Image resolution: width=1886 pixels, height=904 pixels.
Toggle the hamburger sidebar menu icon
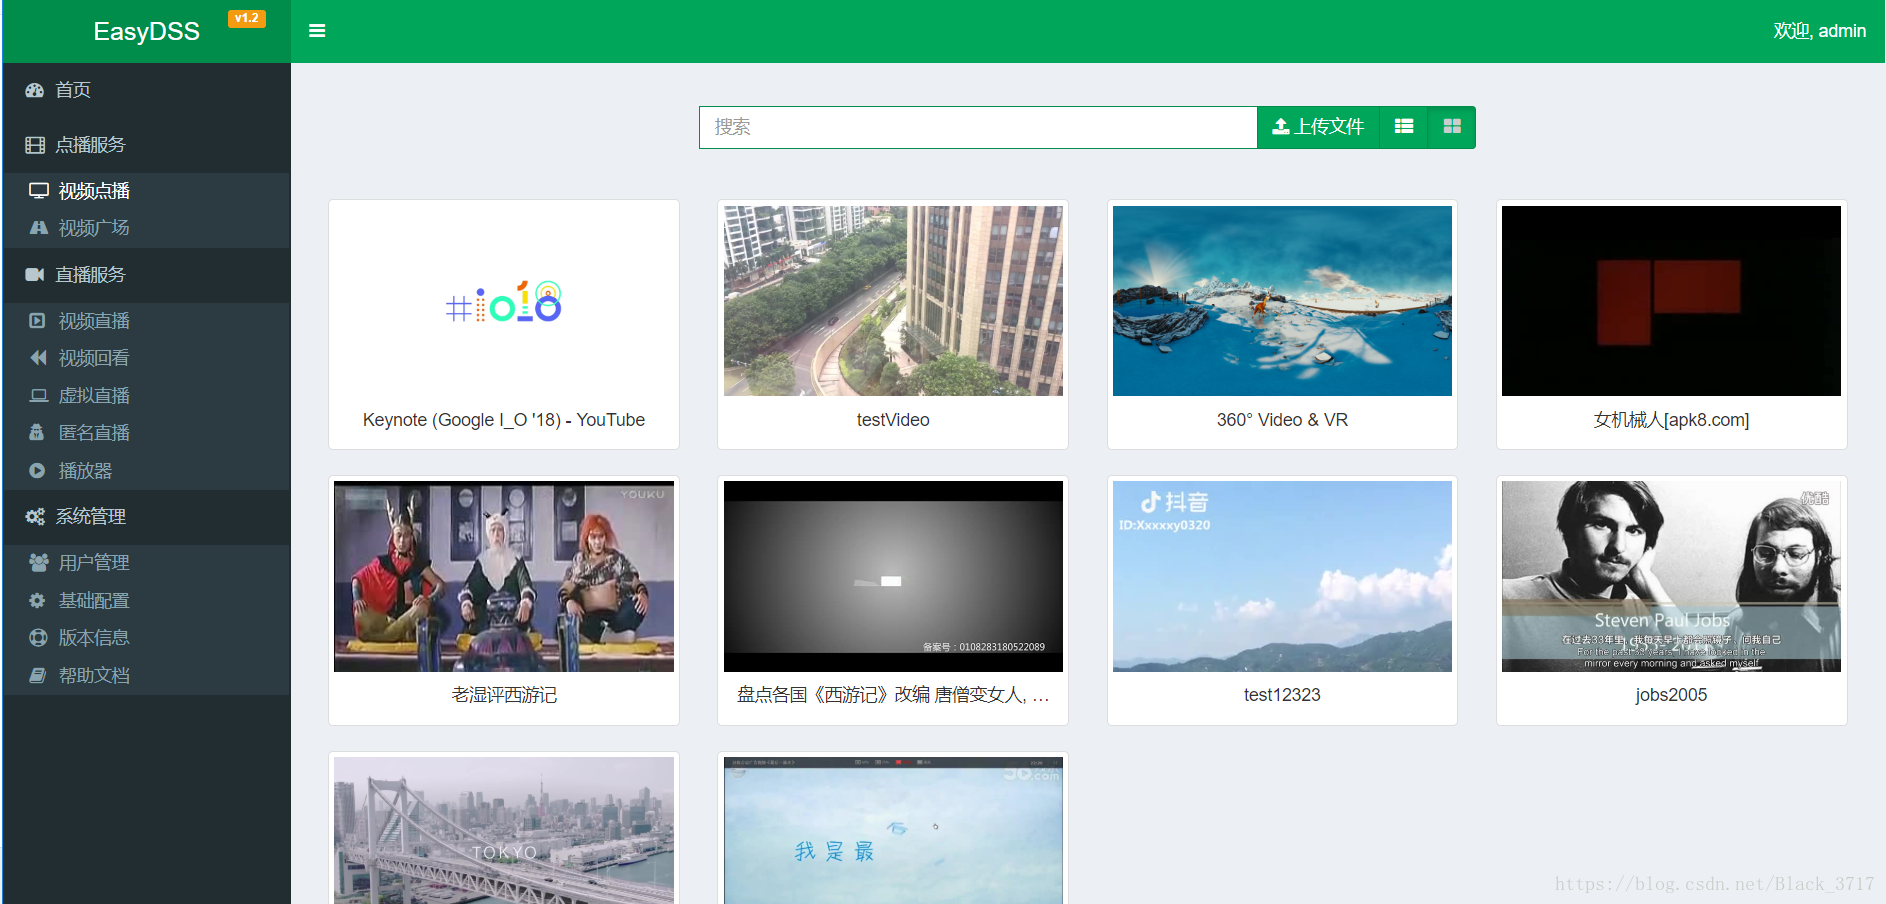point(317,31)
